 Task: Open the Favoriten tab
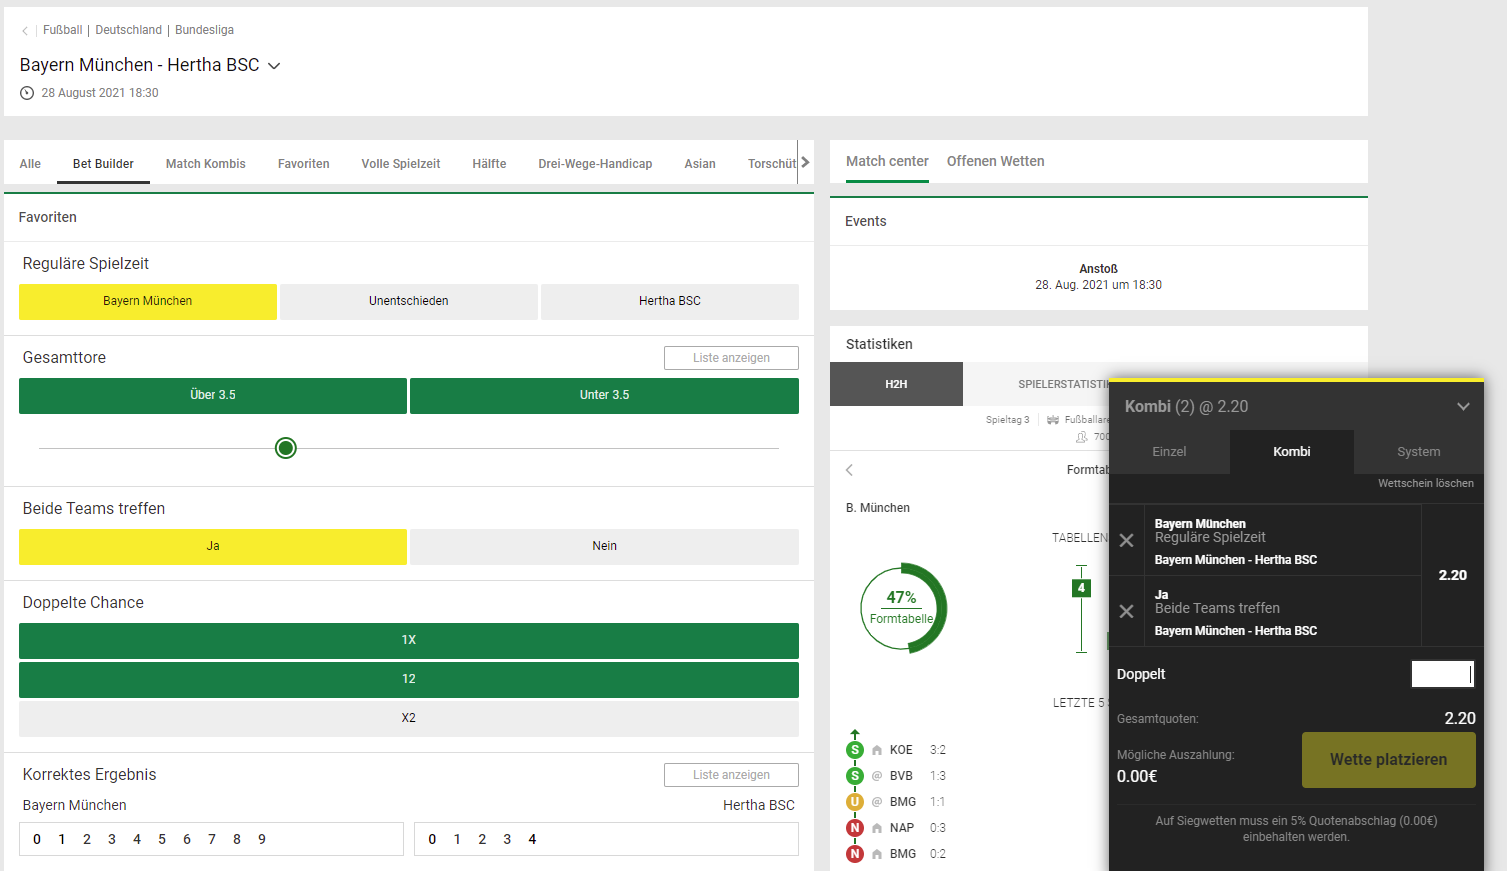pos(303,164)
